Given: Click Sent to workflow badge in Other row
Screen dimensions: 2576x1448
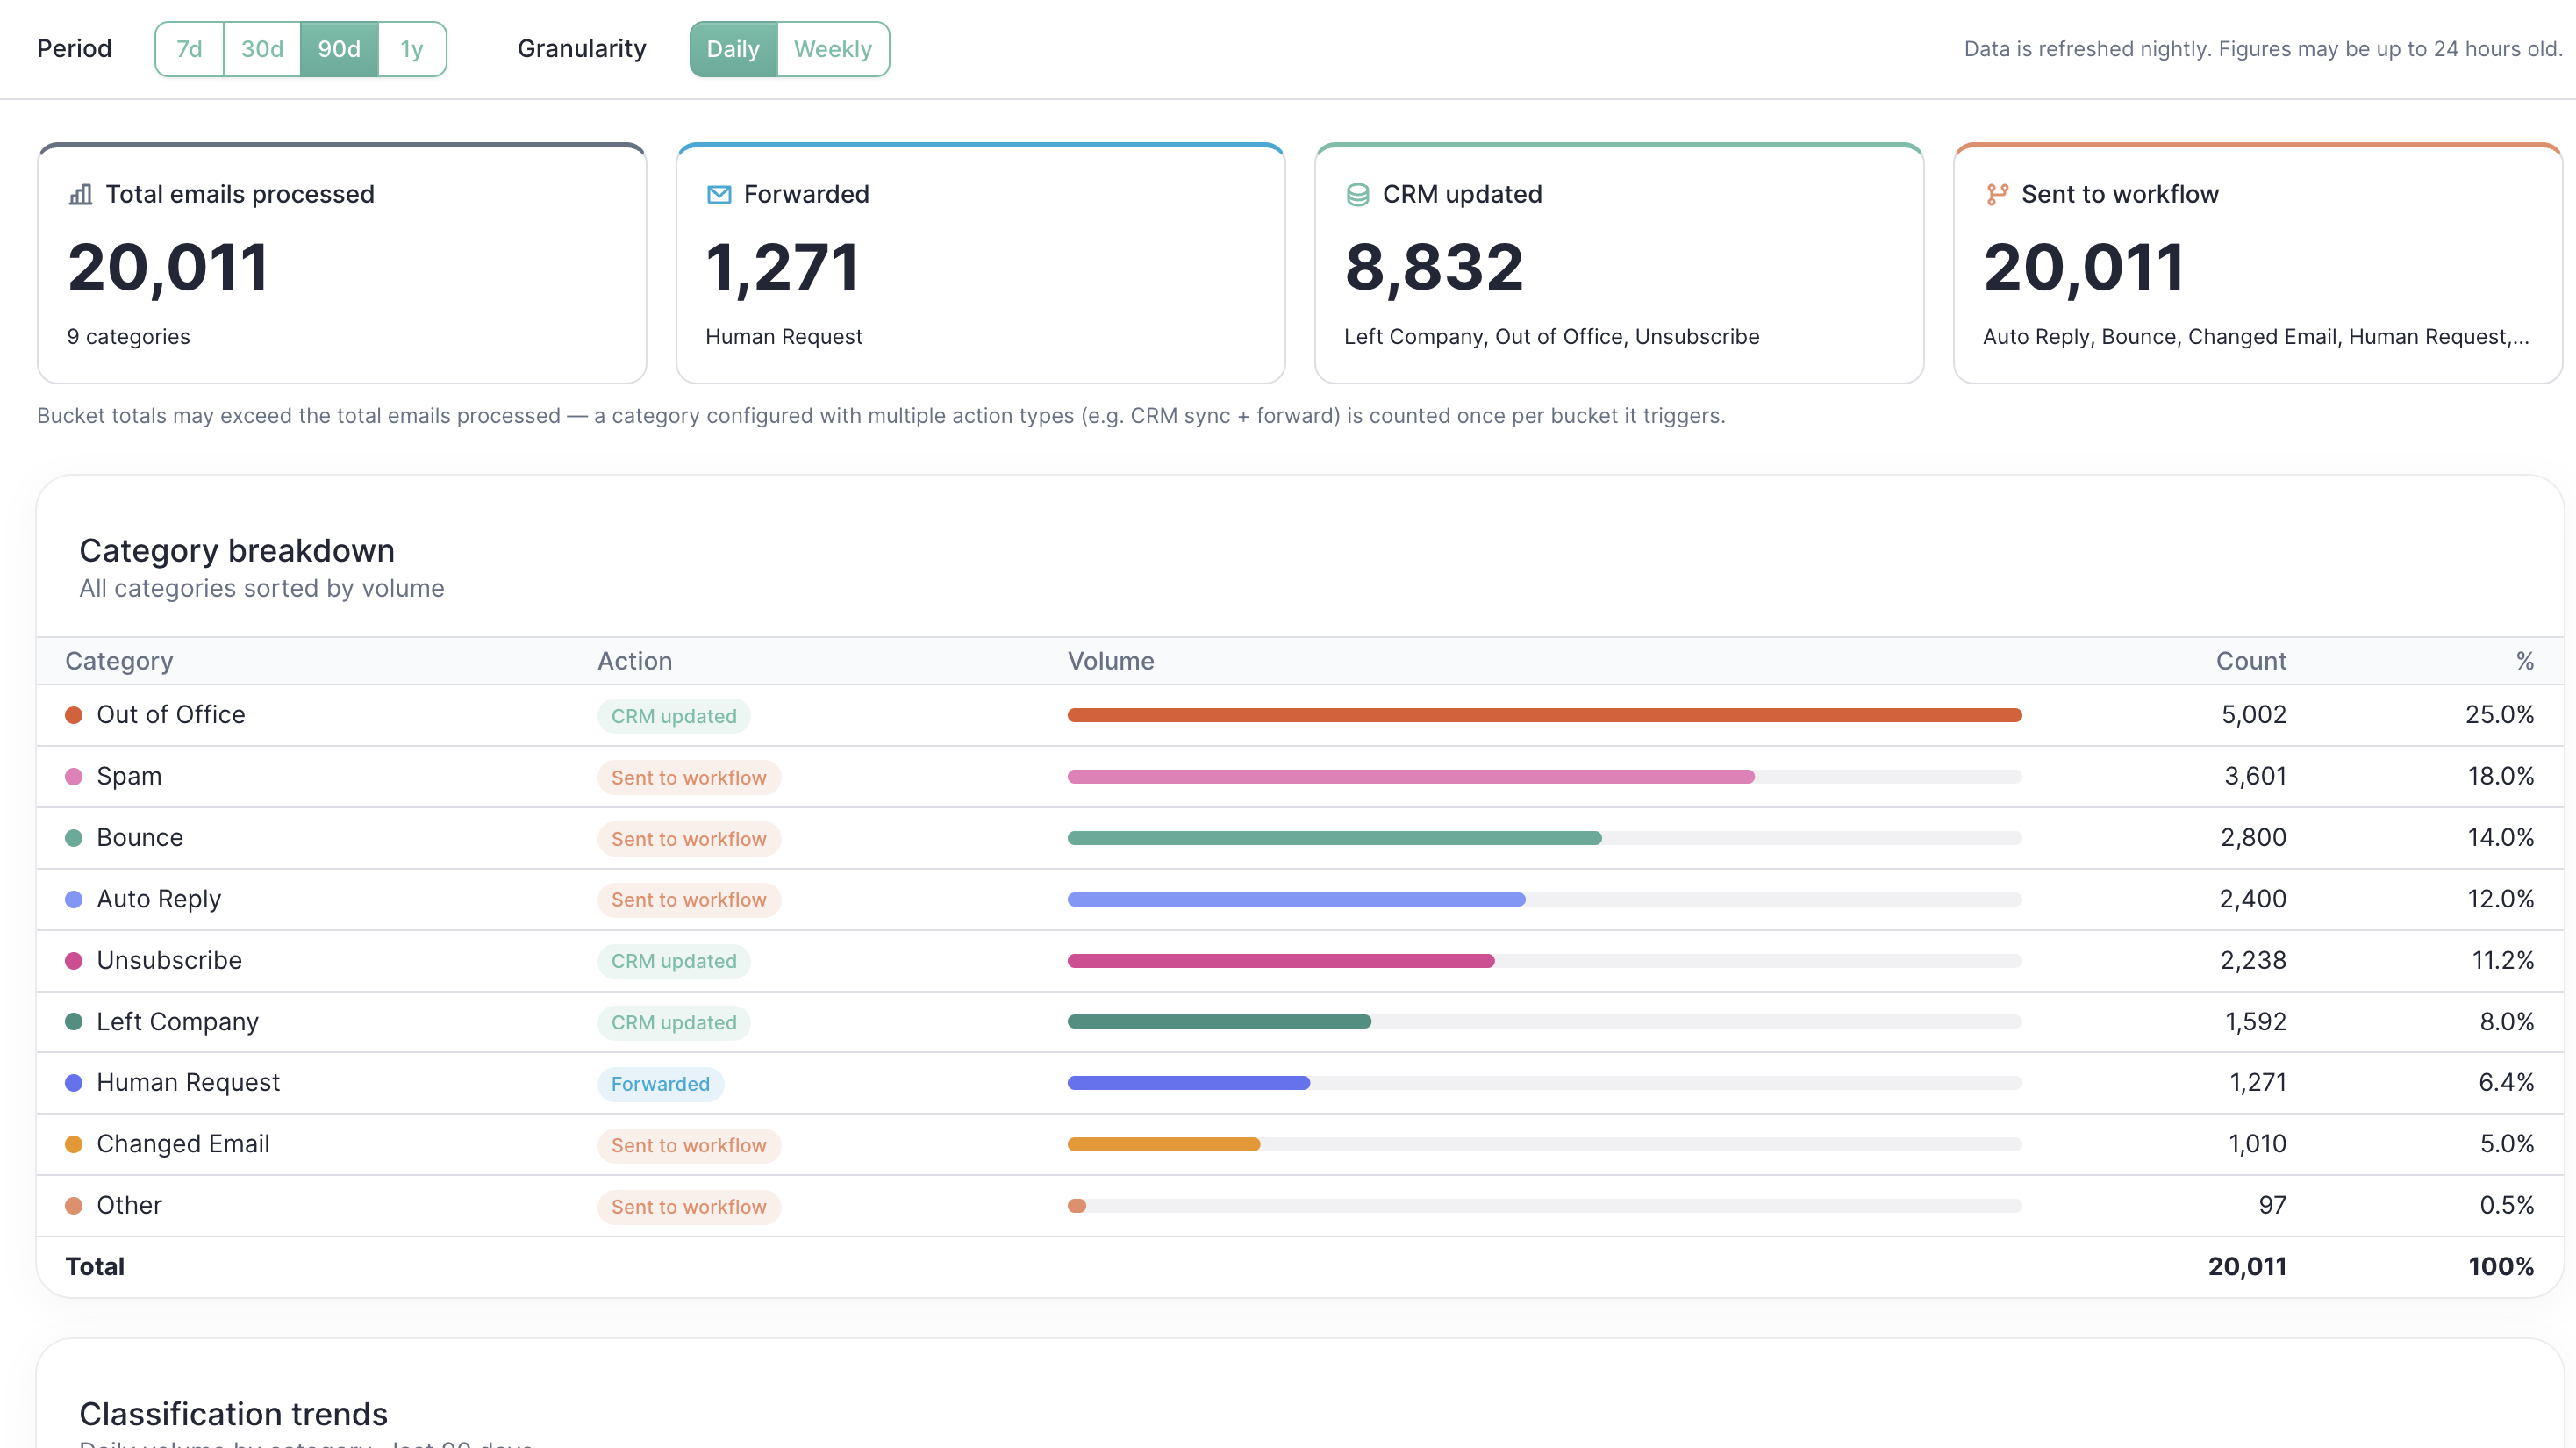Looking at the screenshot, I should (x=689, y=1207).
